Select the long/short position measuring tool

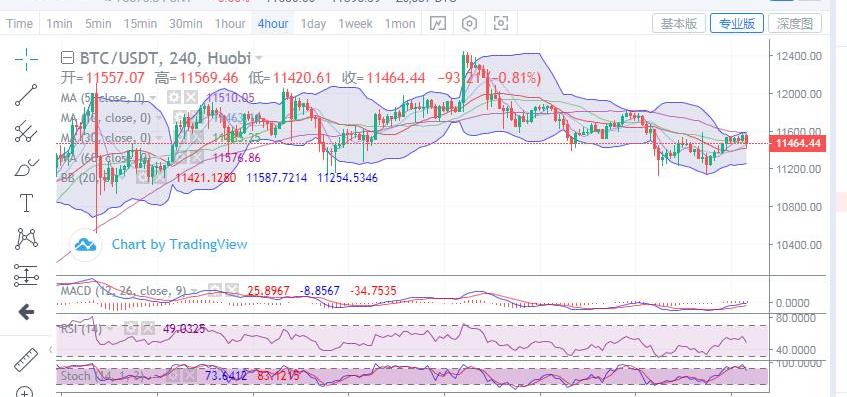(26, 275)
